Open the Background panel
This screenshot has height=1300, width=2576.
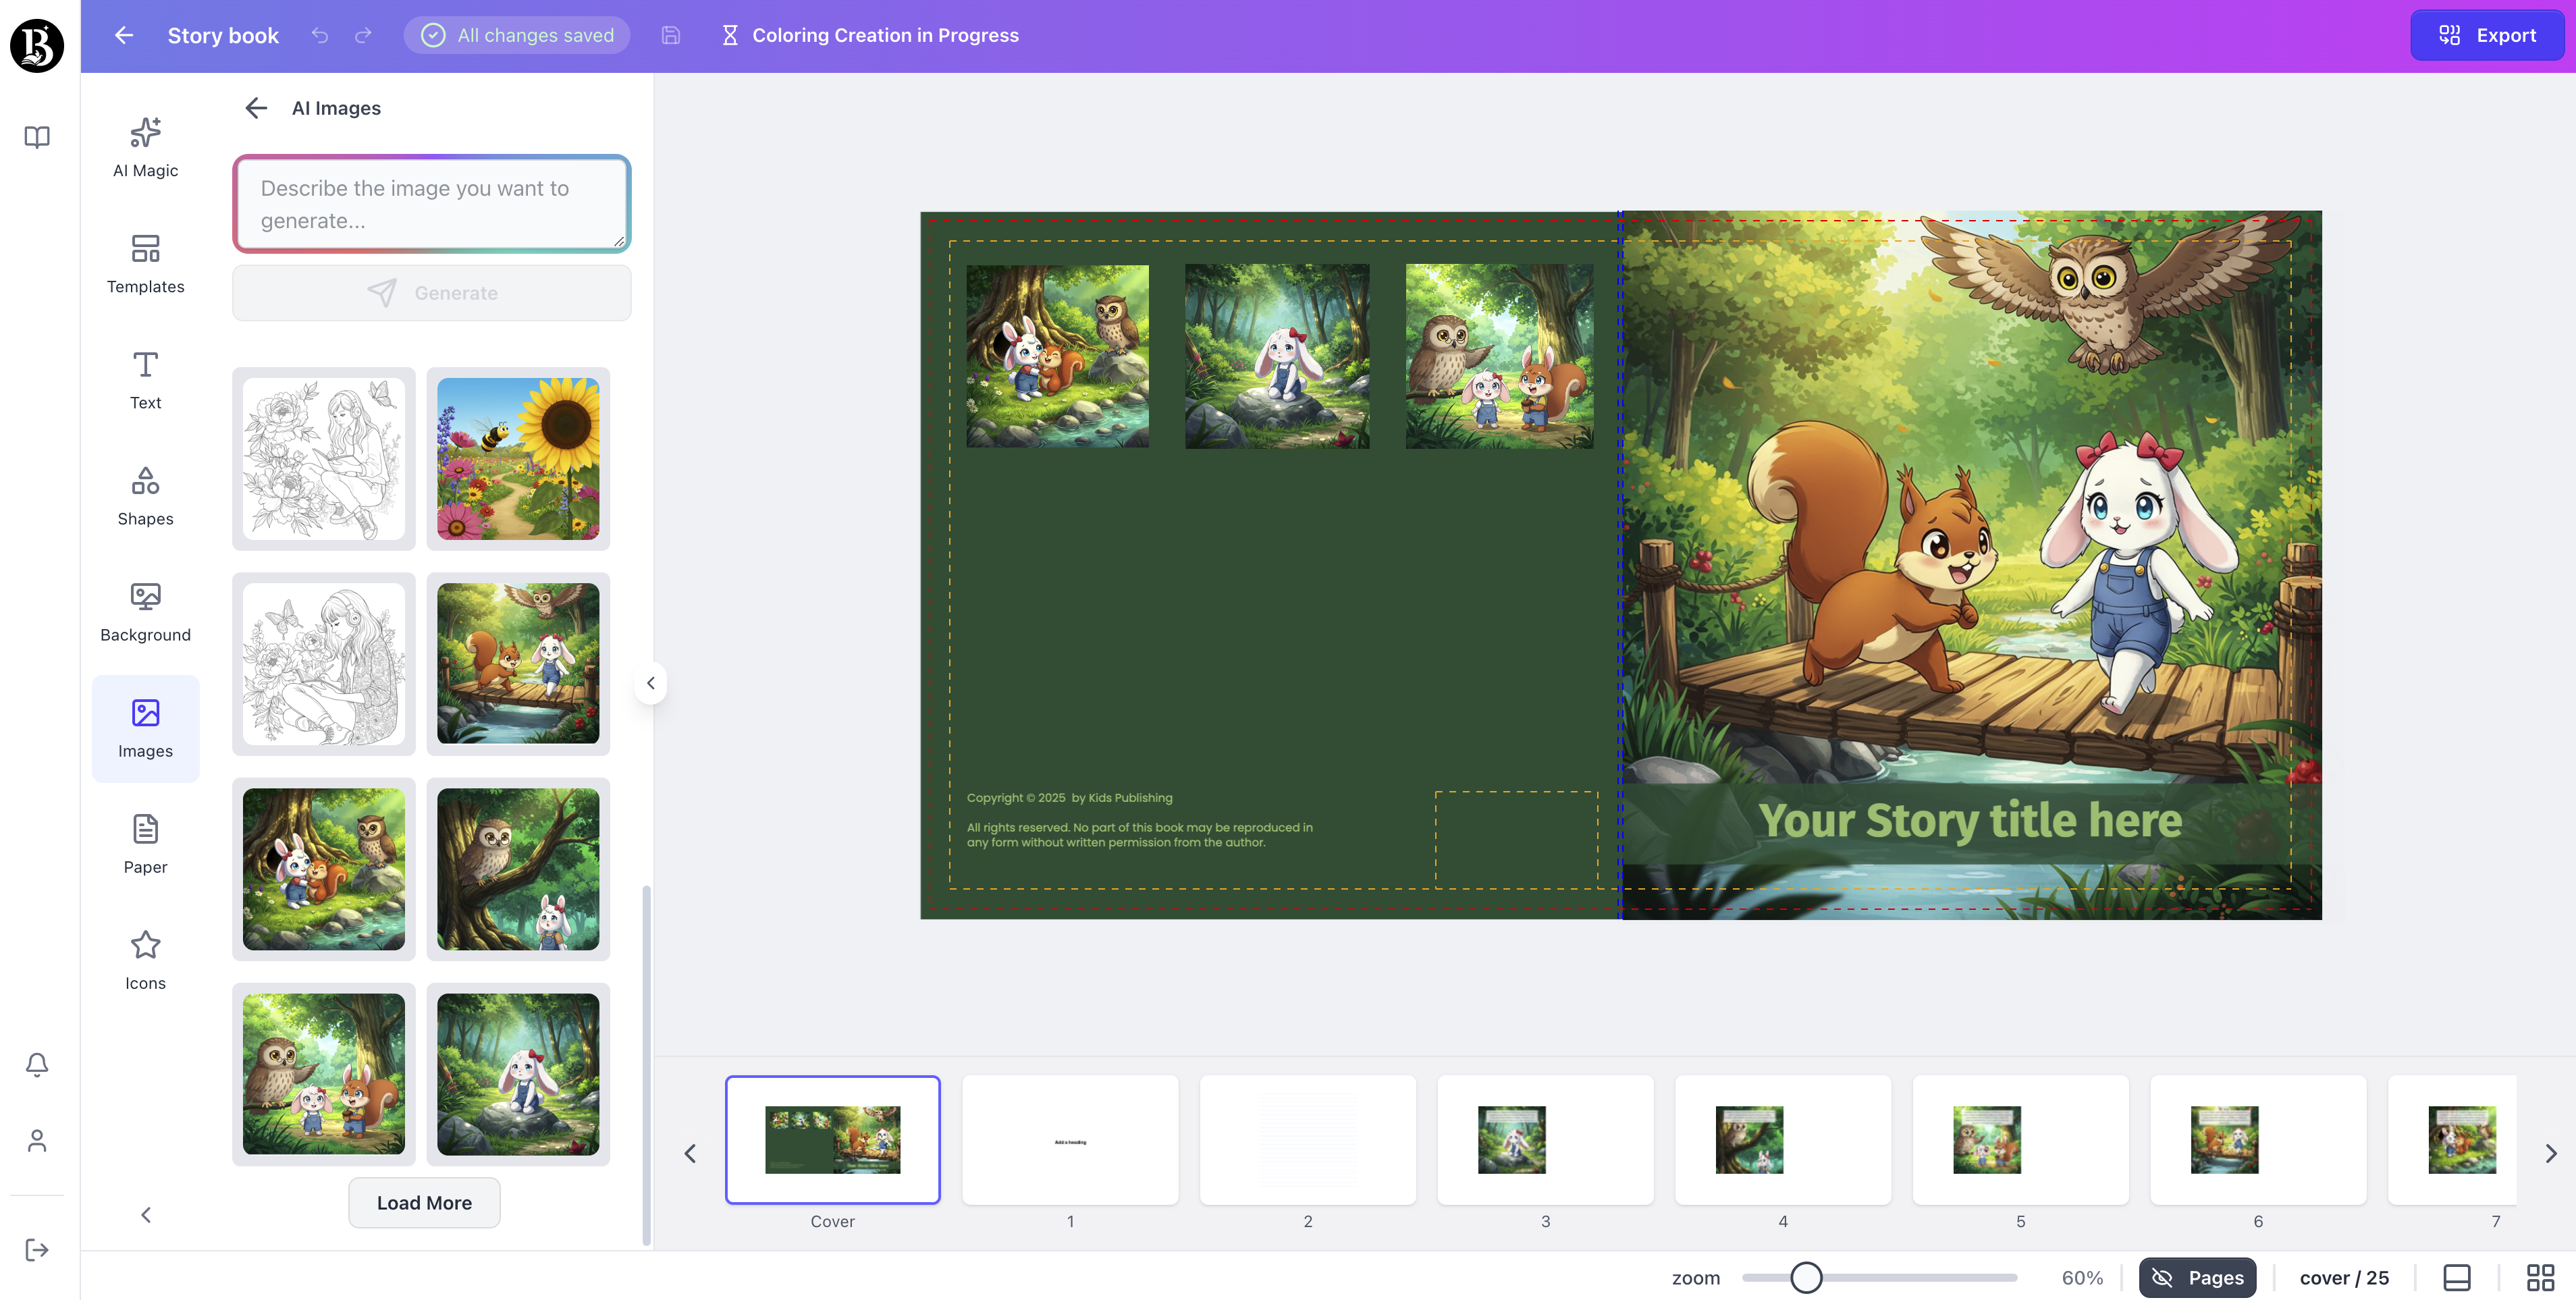pos(145,612)
